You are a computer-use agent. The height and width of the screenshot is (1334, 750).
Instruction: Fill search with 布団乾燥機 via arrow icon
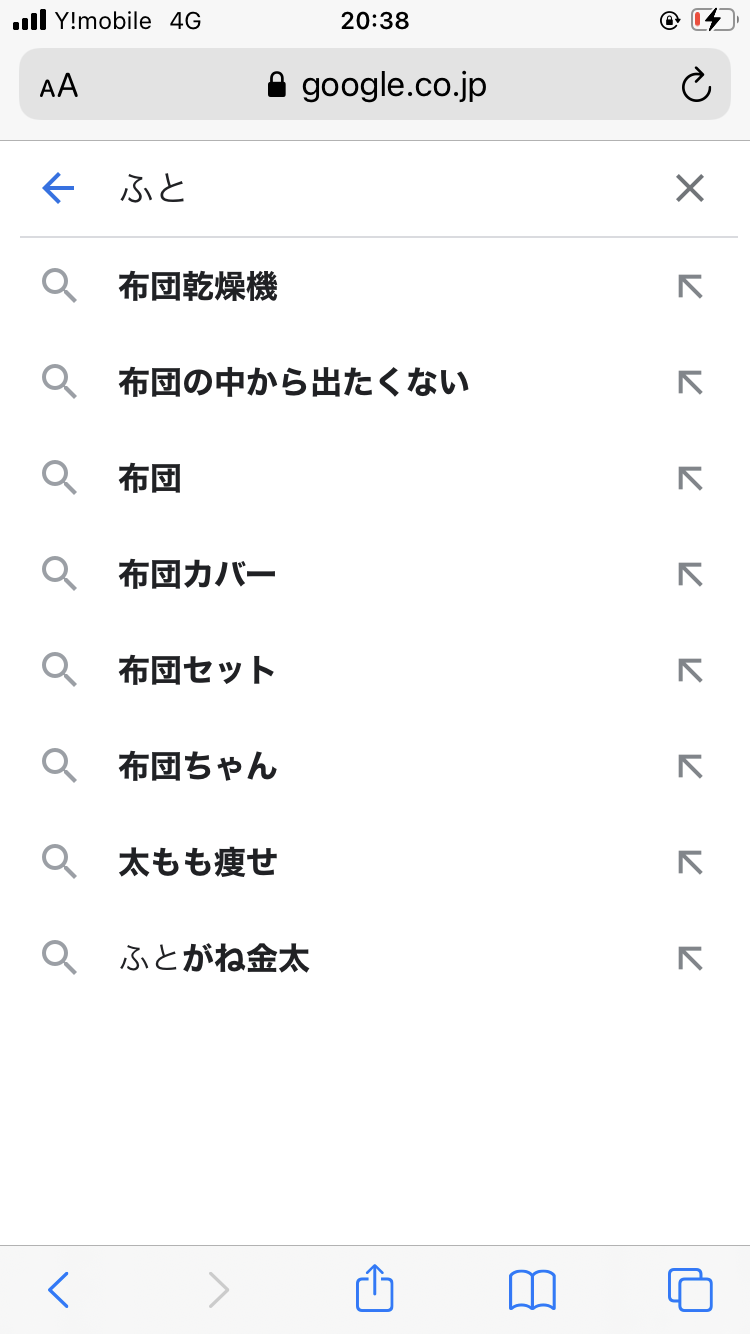[x=690, y=287]
